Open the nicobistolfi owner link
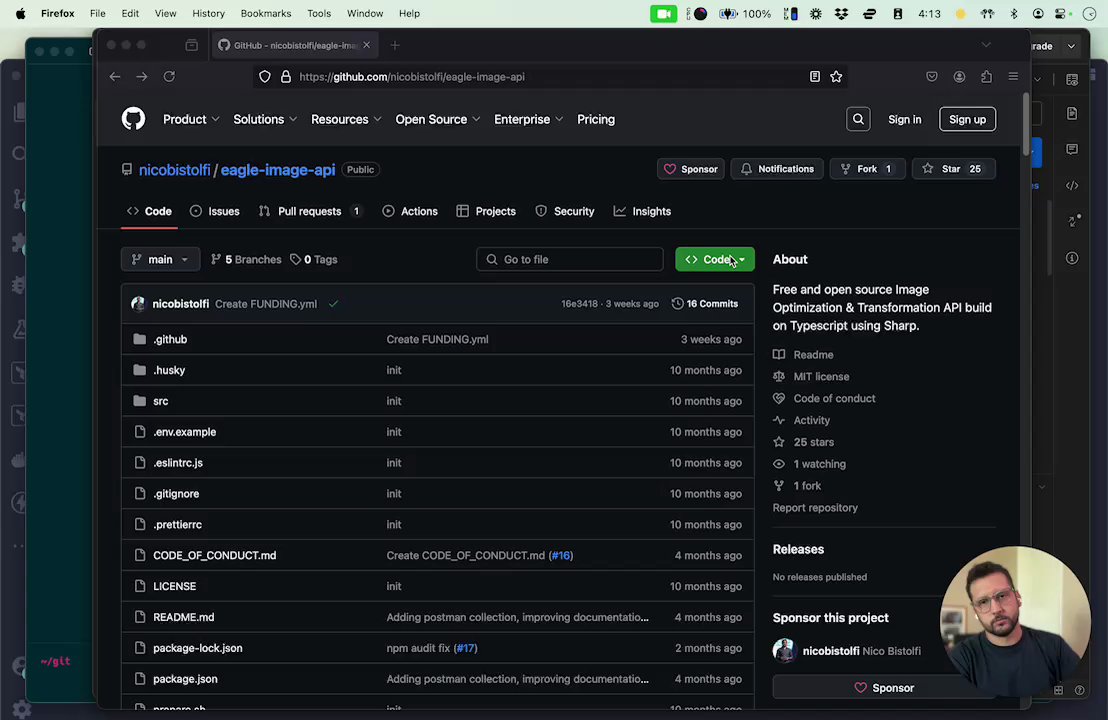 pos(175,170)
